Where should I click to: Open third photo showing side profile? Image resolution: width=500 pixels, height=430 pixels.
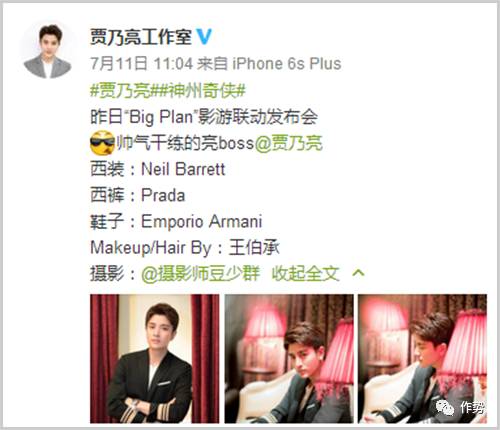(x=423, y=359)
